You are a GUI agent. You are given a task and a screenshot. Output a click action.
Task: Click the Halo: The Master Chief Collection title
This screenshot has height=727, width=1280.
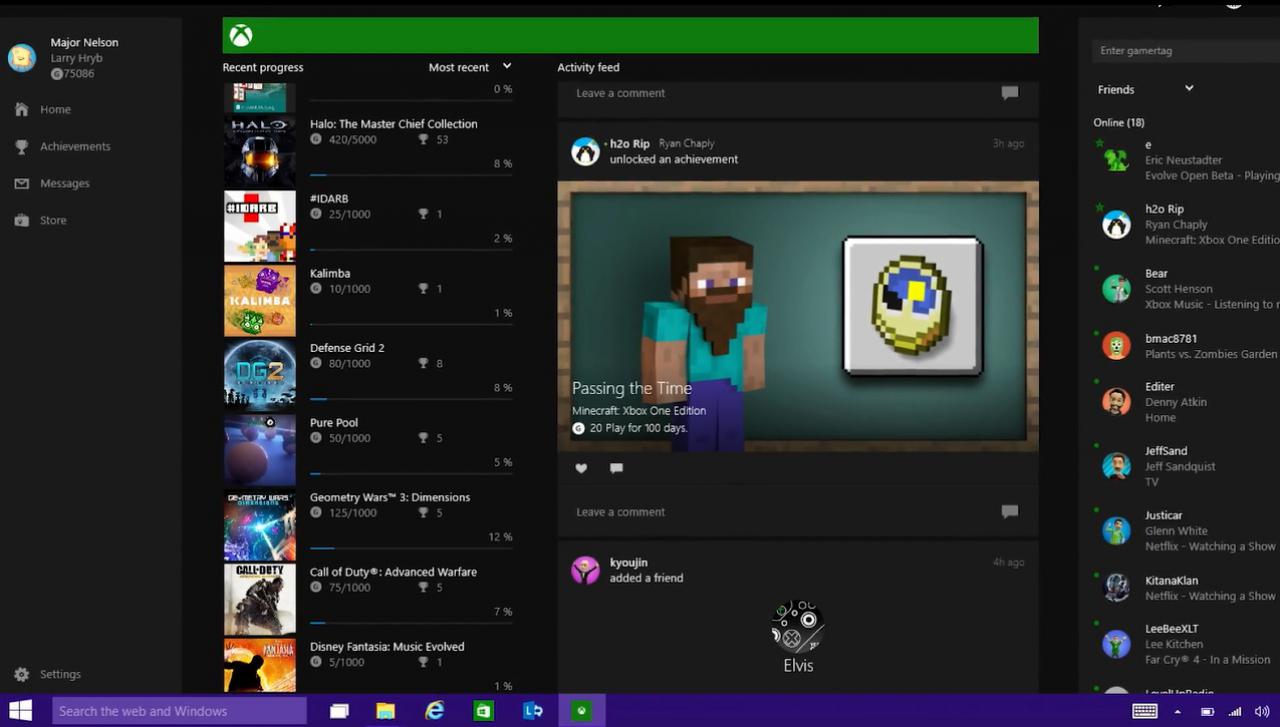(393, 124)
